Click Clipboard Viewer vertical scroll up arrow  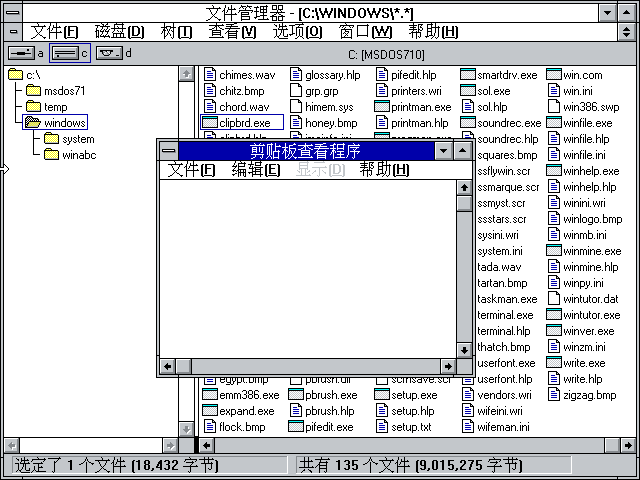coord(464,188)
